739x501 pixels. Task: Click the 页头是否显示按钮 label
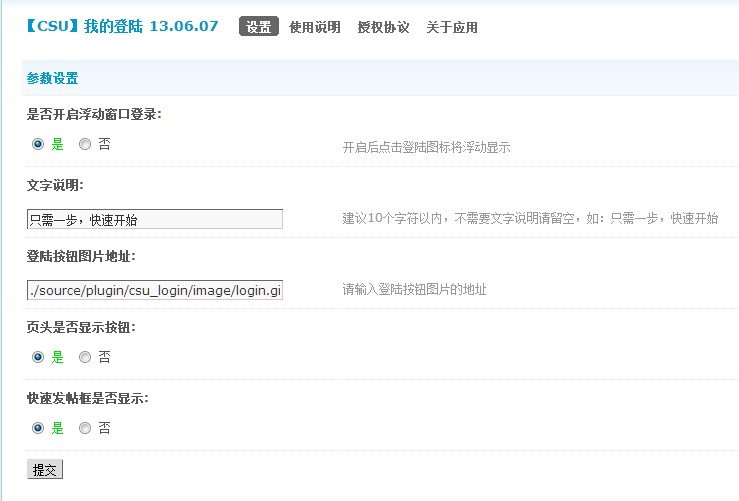click(x=81, y=327)
